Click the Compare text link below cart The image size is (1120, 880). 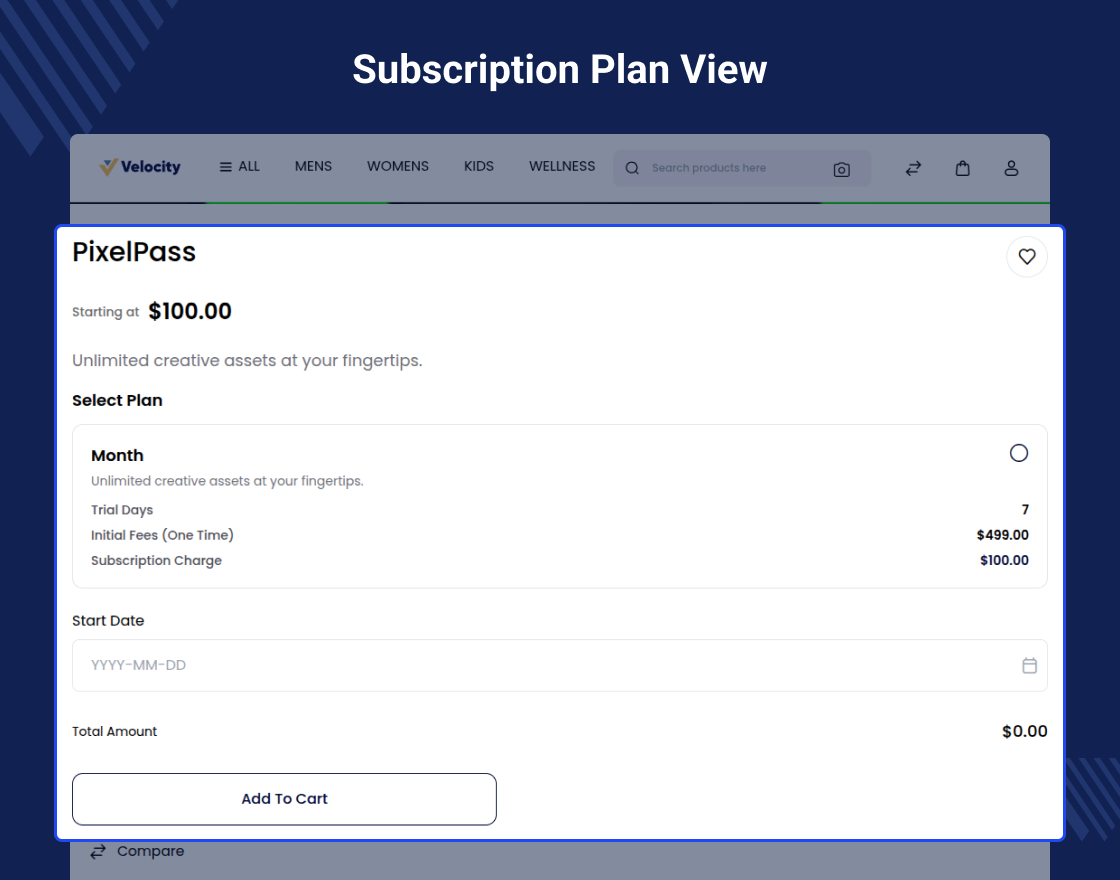coord(150,851)
